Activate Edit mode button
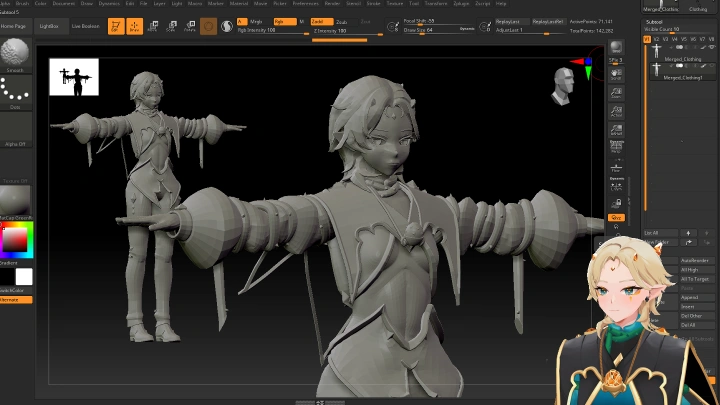The width and height of the screenshot is (720, 405). pyautogui.click(x=116, y=26)
